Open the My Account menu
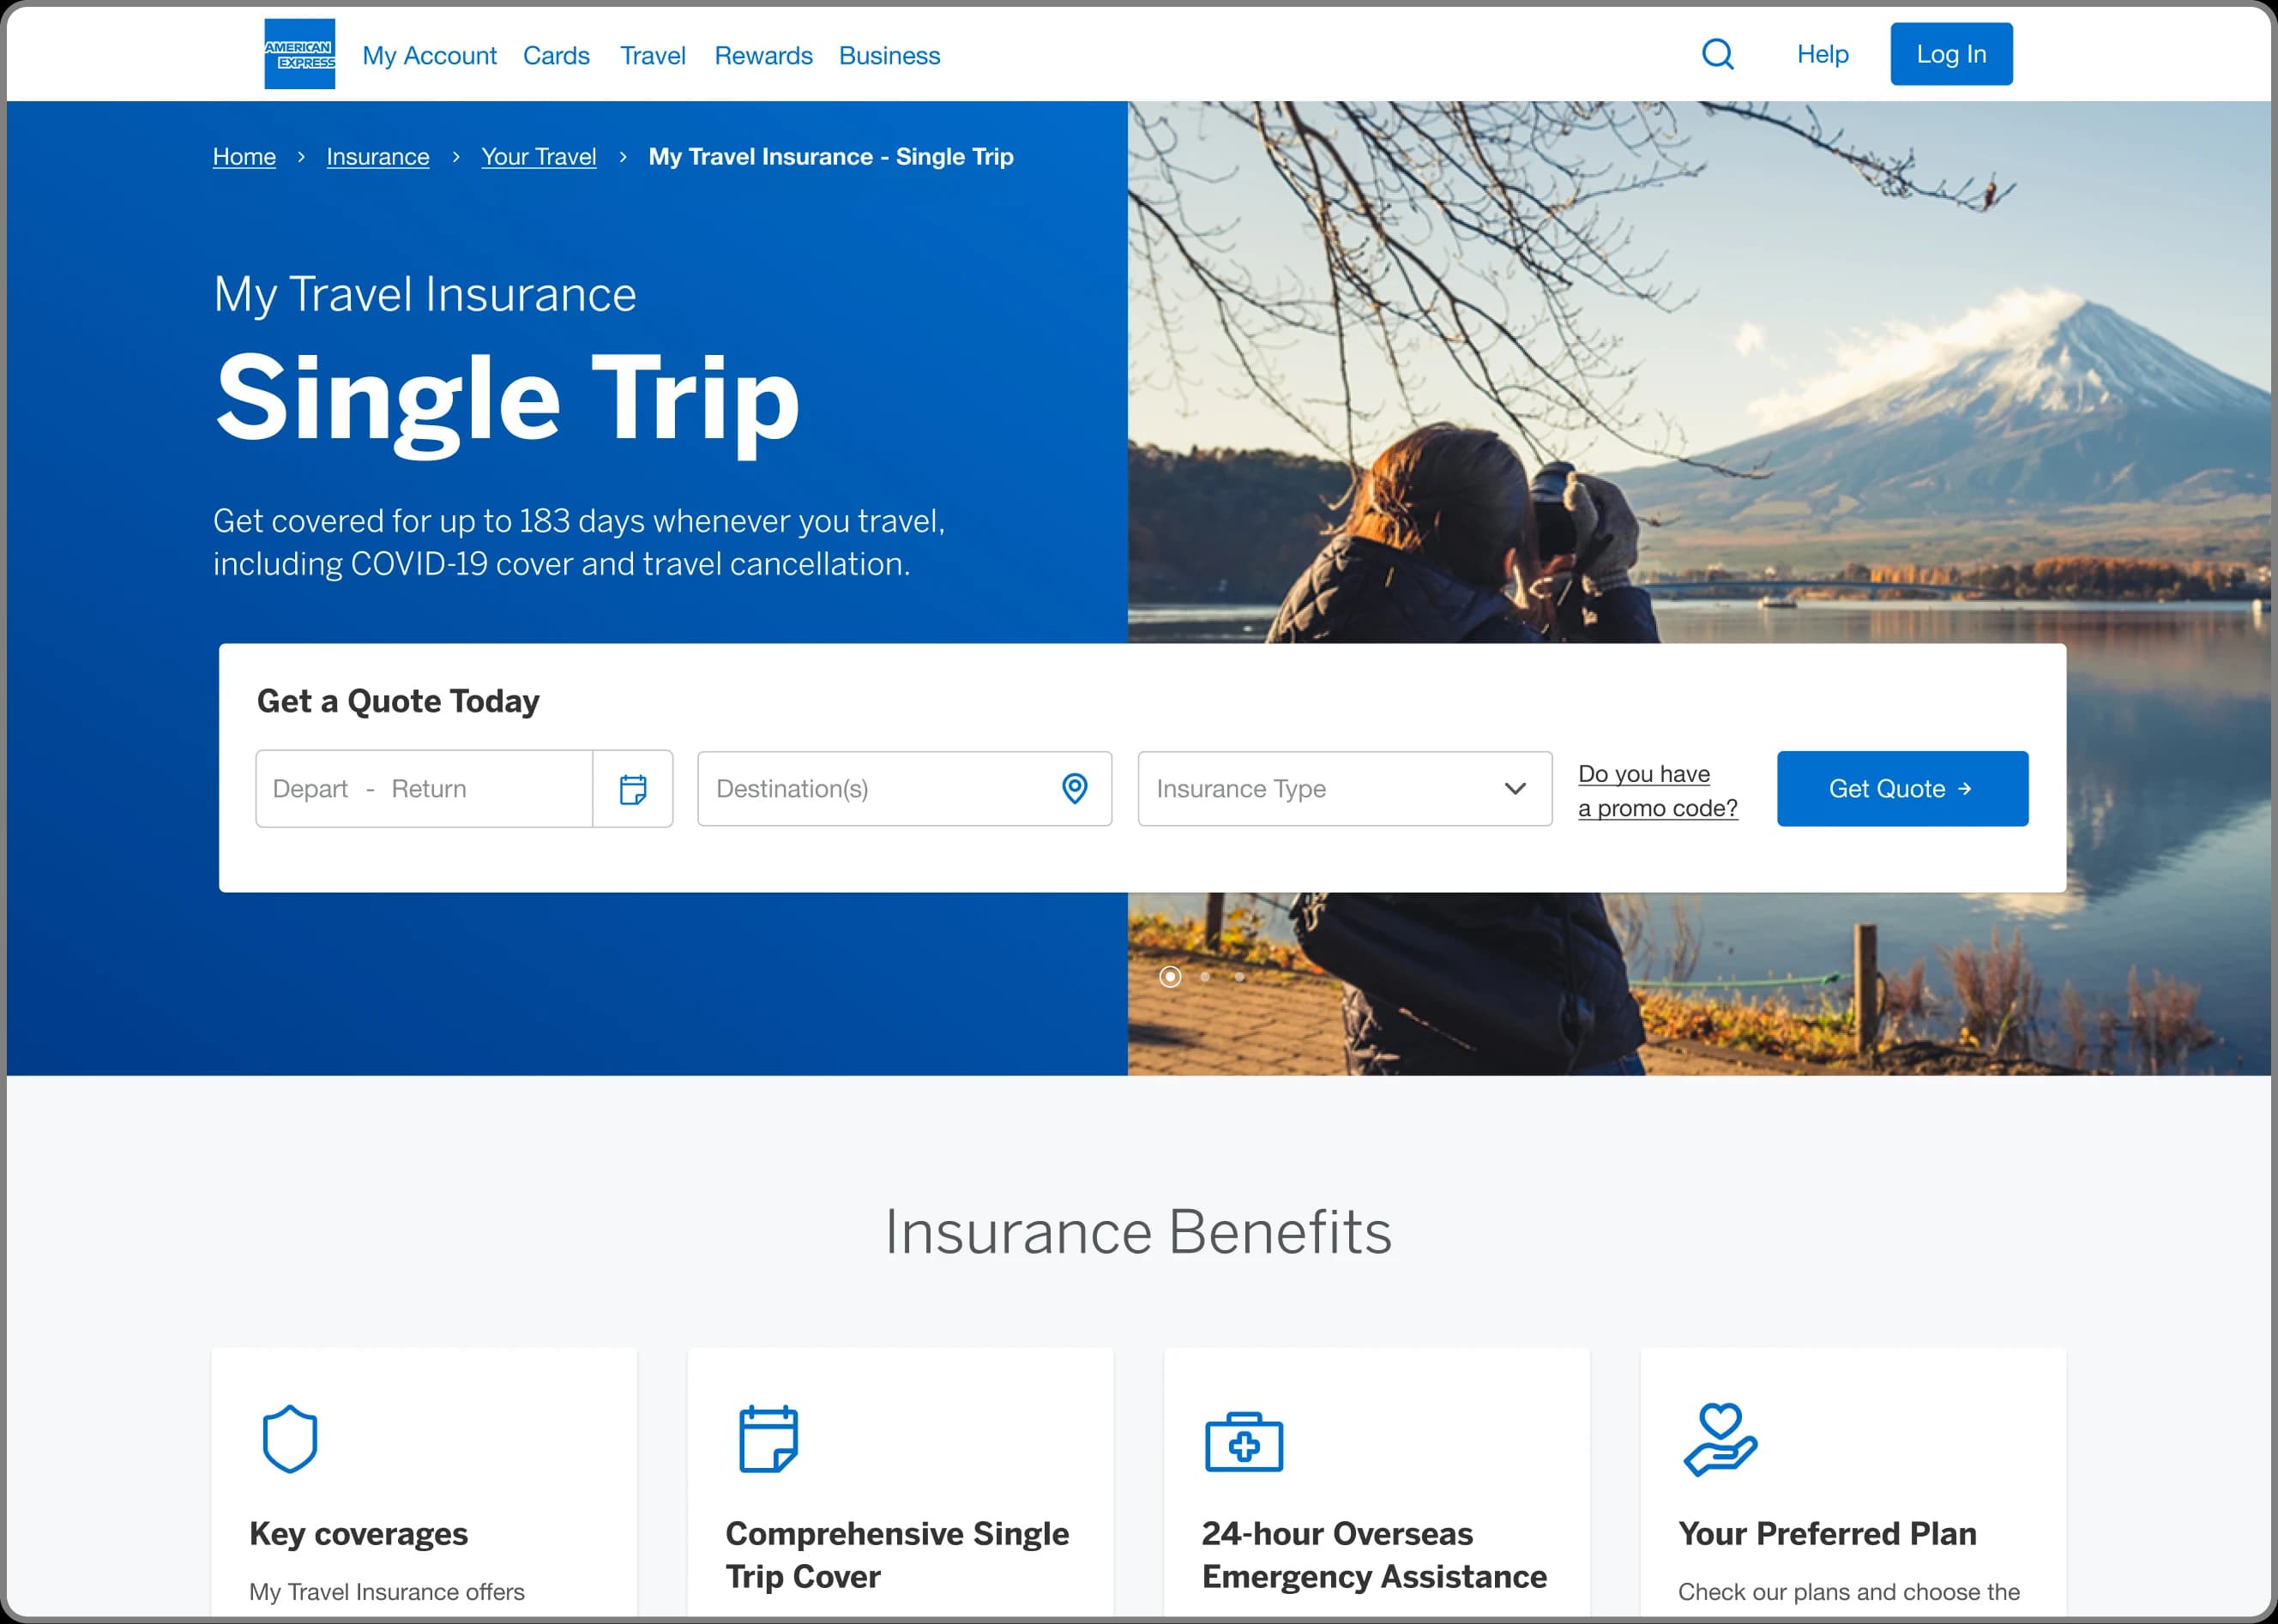2278x1624 pixels. pos(429,55)
